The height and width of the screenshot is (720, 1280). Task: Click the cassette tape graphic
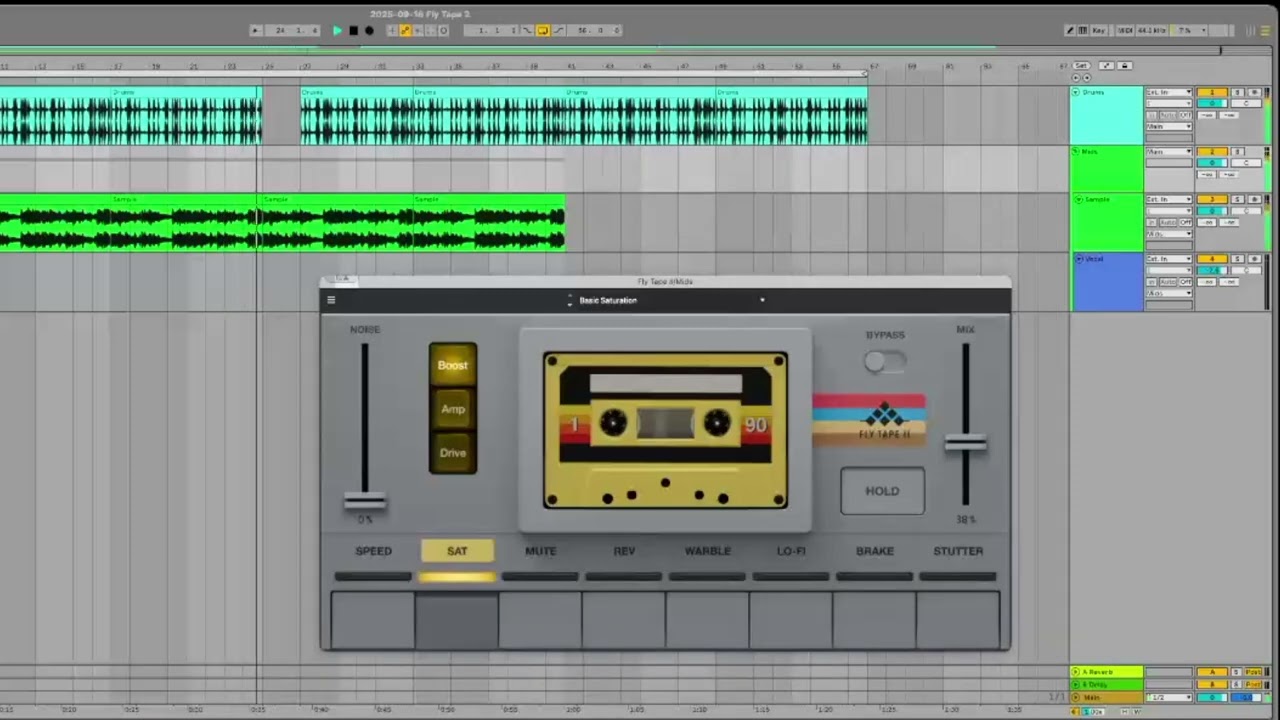point(665,430)
